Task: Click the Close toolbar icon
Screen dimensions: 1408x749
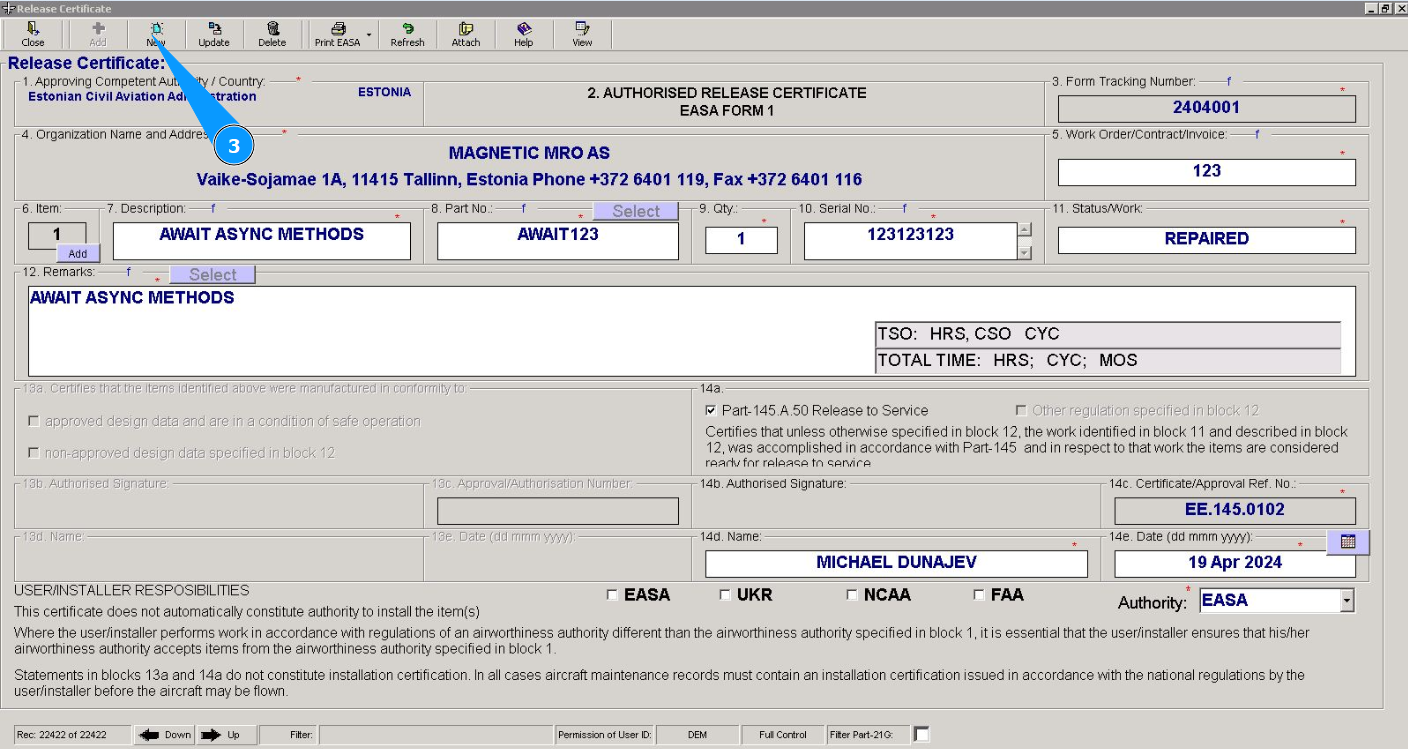Action: (33, 34)
